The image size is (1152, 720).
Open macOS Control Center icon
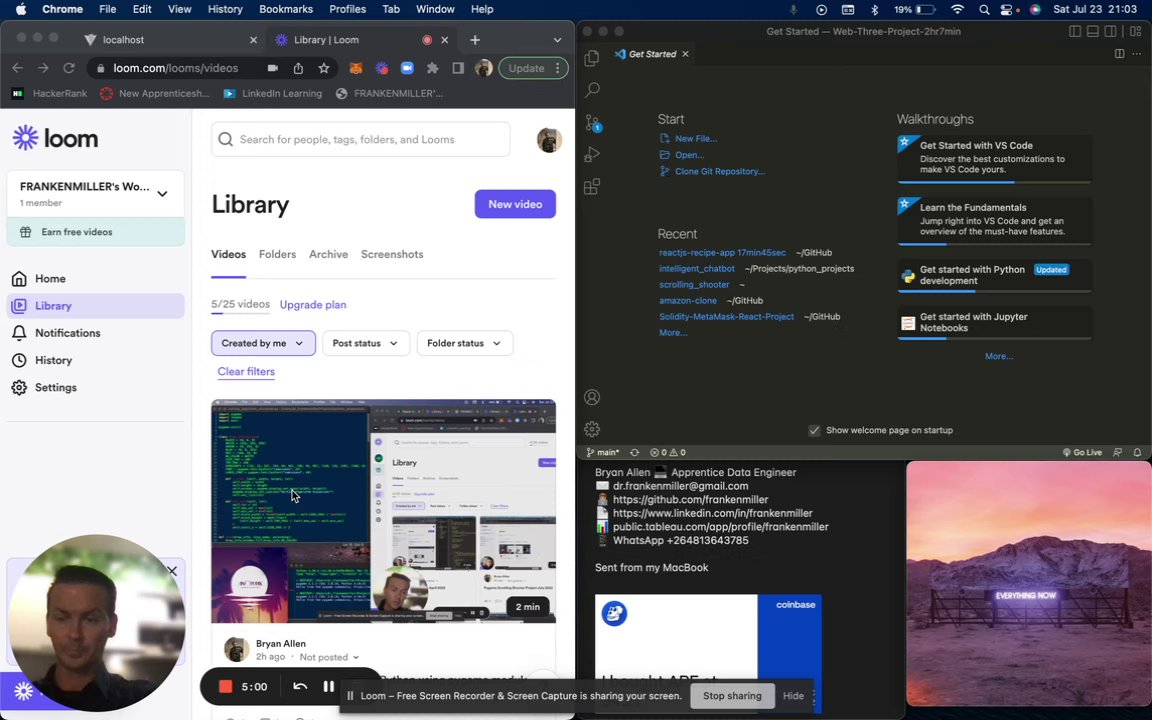tap(1007, 10)
